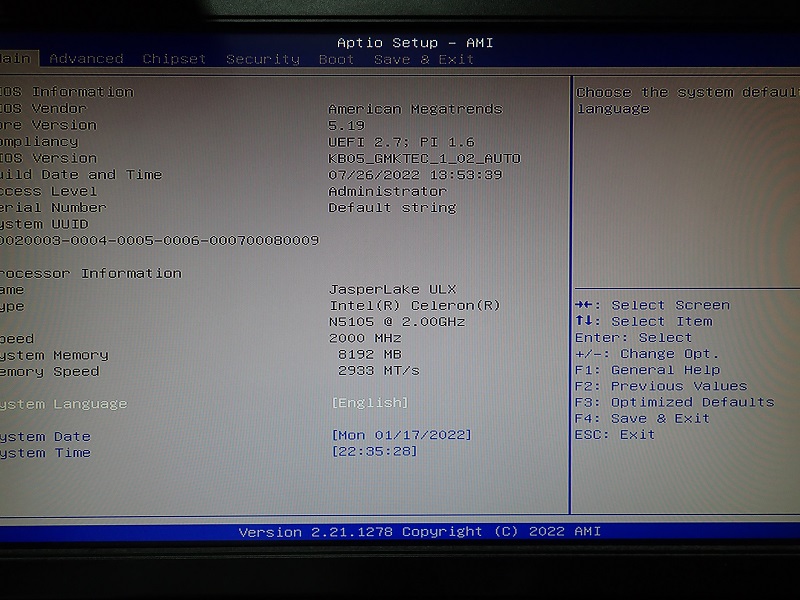Image resolution: width=800 pixels, height=600 pixels.
Task: Click the System Memory label
Action: [55, 355]
